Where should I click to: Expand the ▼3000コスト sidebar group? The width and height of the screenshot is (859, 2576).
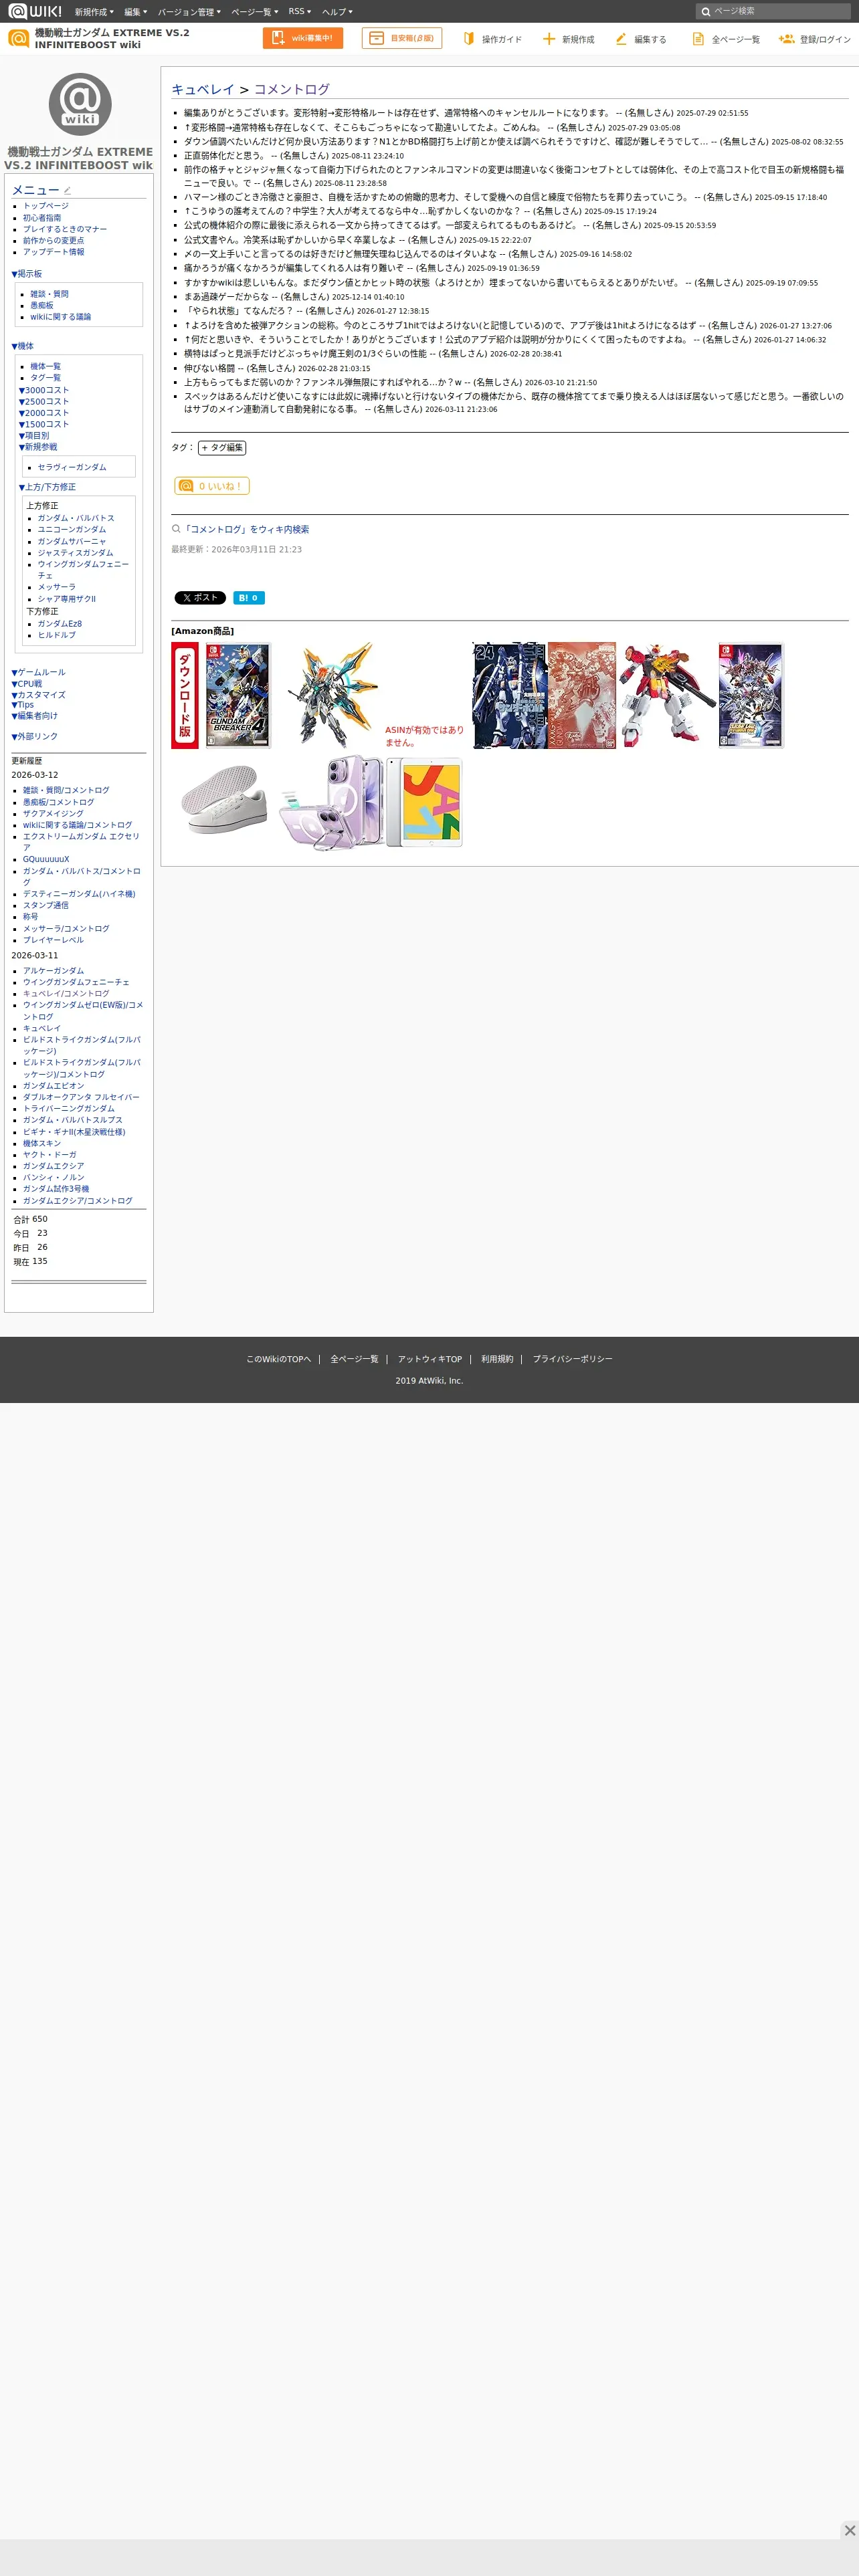(44, 390)
